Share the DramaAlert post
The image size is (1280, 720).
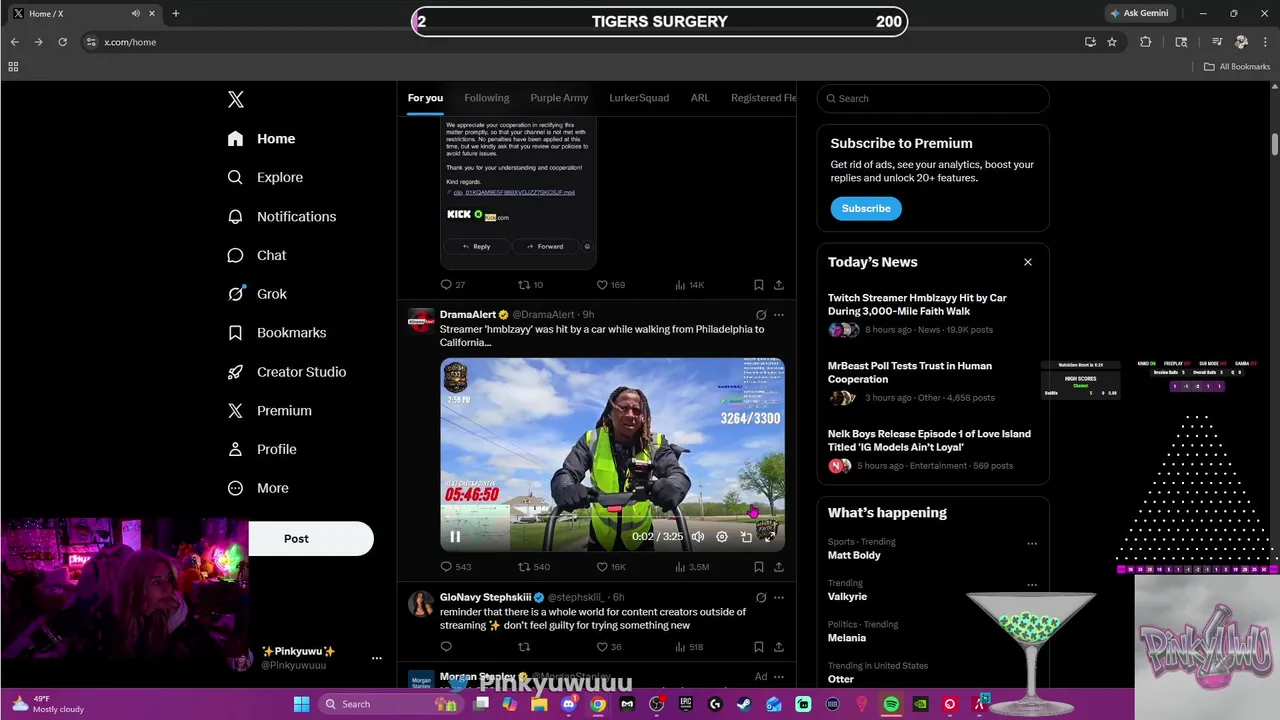coord(779,567)
